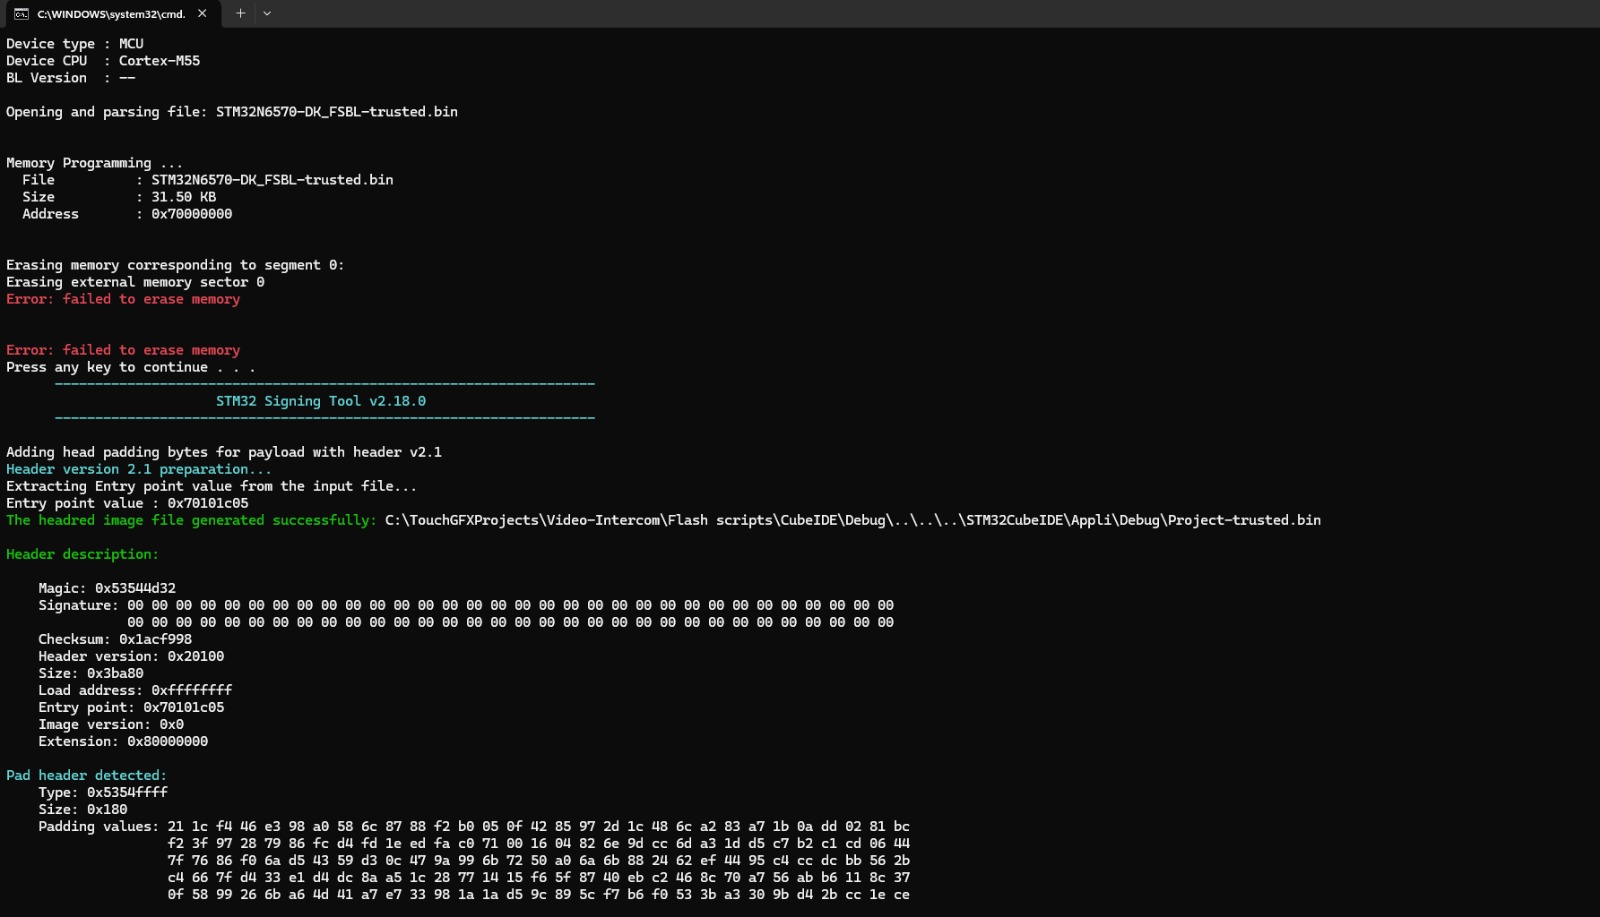This screenshot has width=1600, height=917.
Task: Click the Address 0x70000000 line
Action: [x=191, y=214]
